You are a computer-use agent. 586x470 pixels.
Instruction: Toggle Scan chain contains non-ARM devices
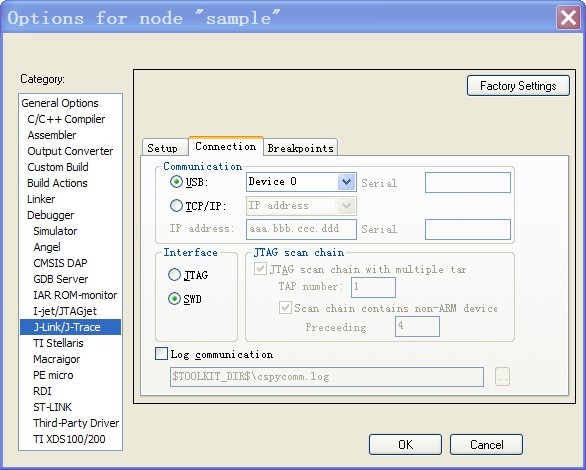(286, 307)
